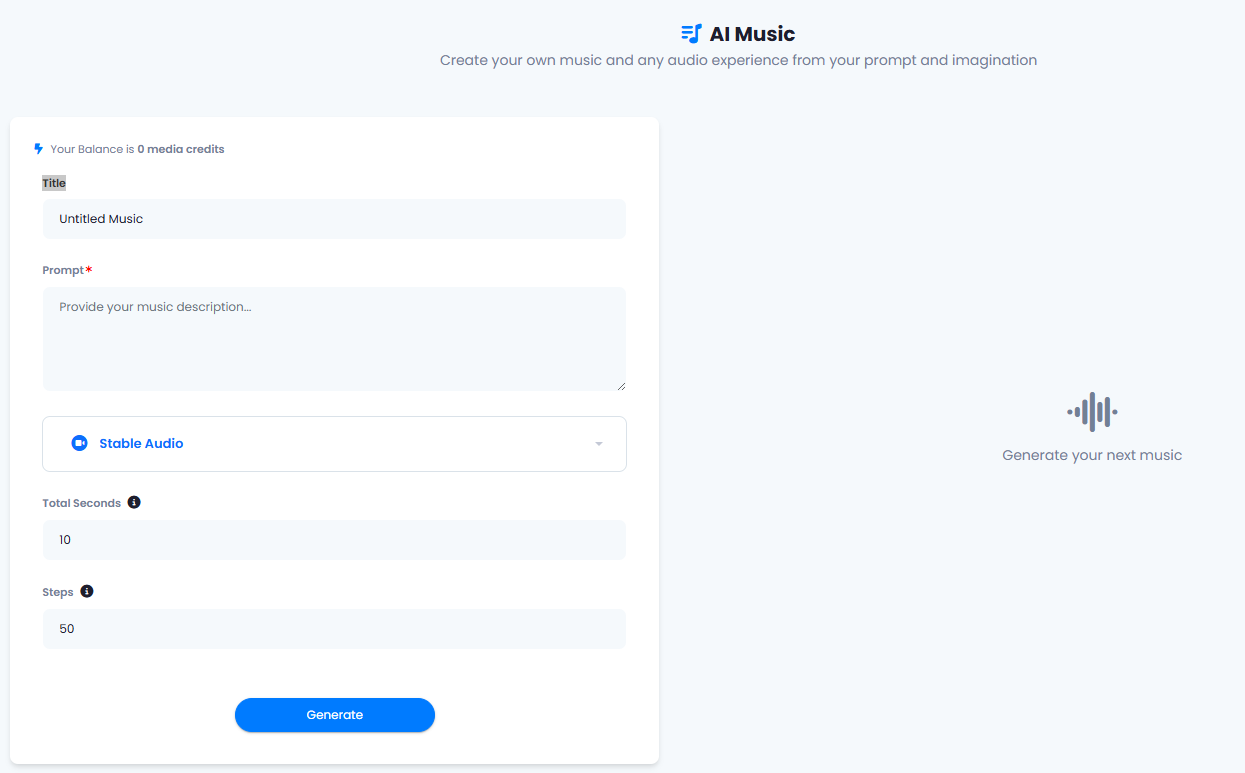Open the Stable Audio model selector
Image resolution: width=1245 pixels, height=773 pixels.
334,444
